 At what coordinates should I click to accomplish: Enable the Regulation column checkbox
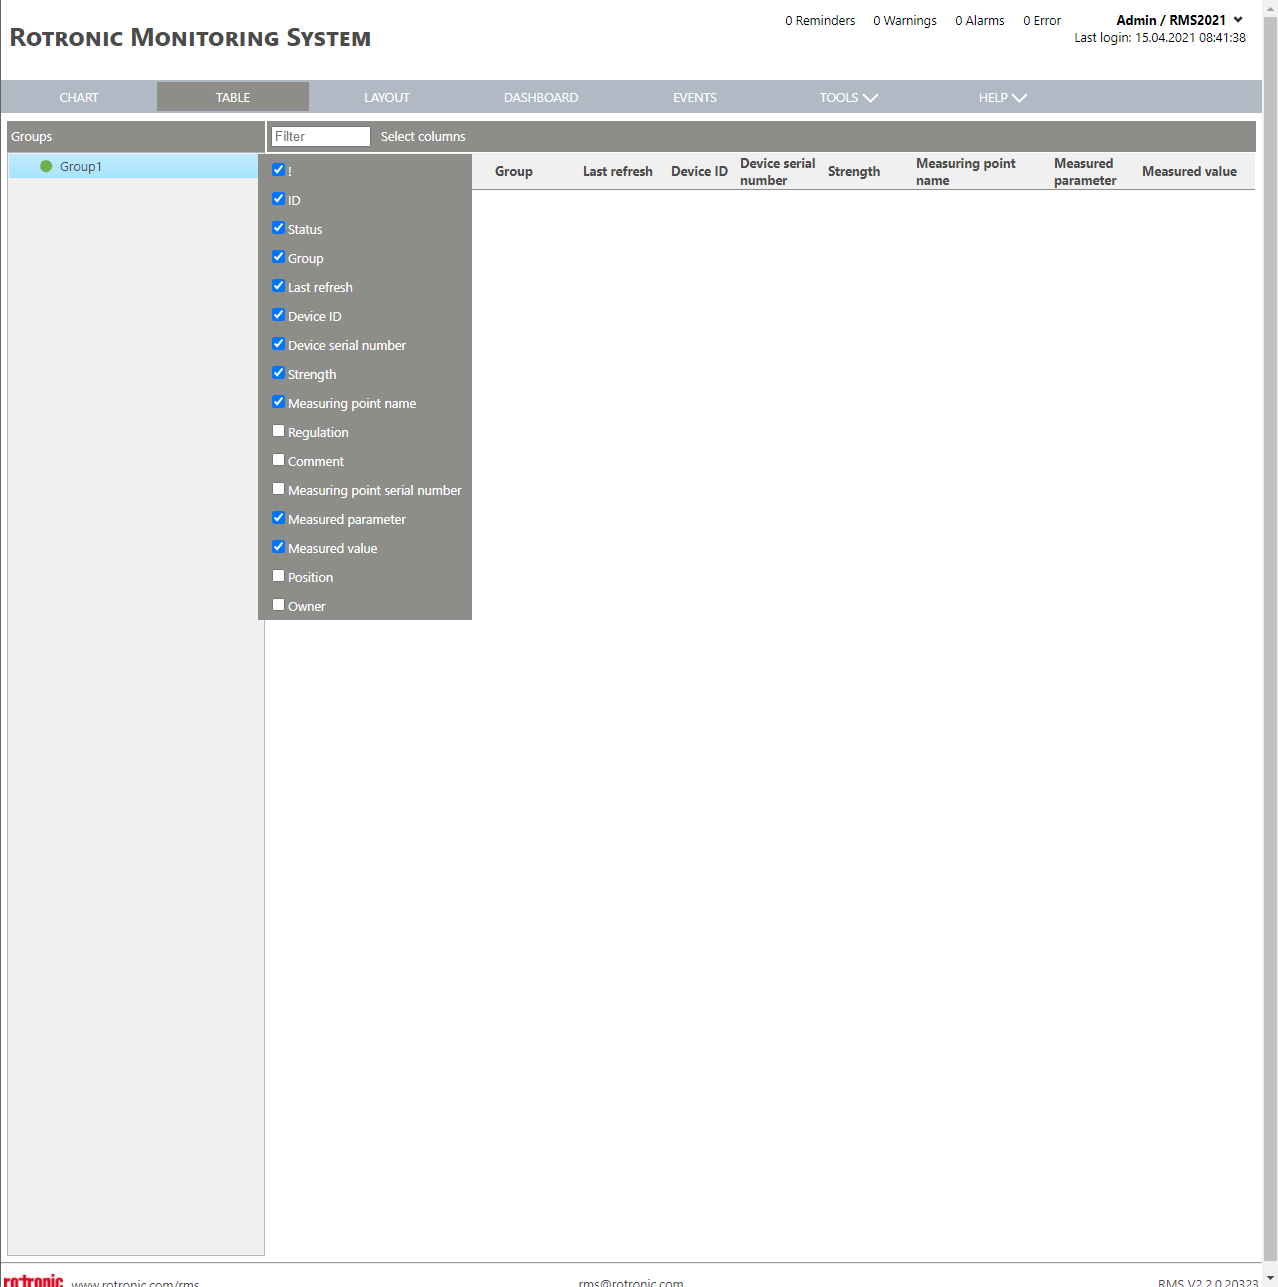(279, 431)
